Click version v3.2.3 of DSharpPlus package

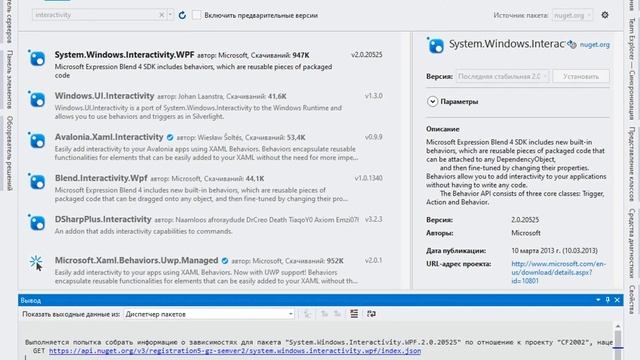click(x=373, y=219)
